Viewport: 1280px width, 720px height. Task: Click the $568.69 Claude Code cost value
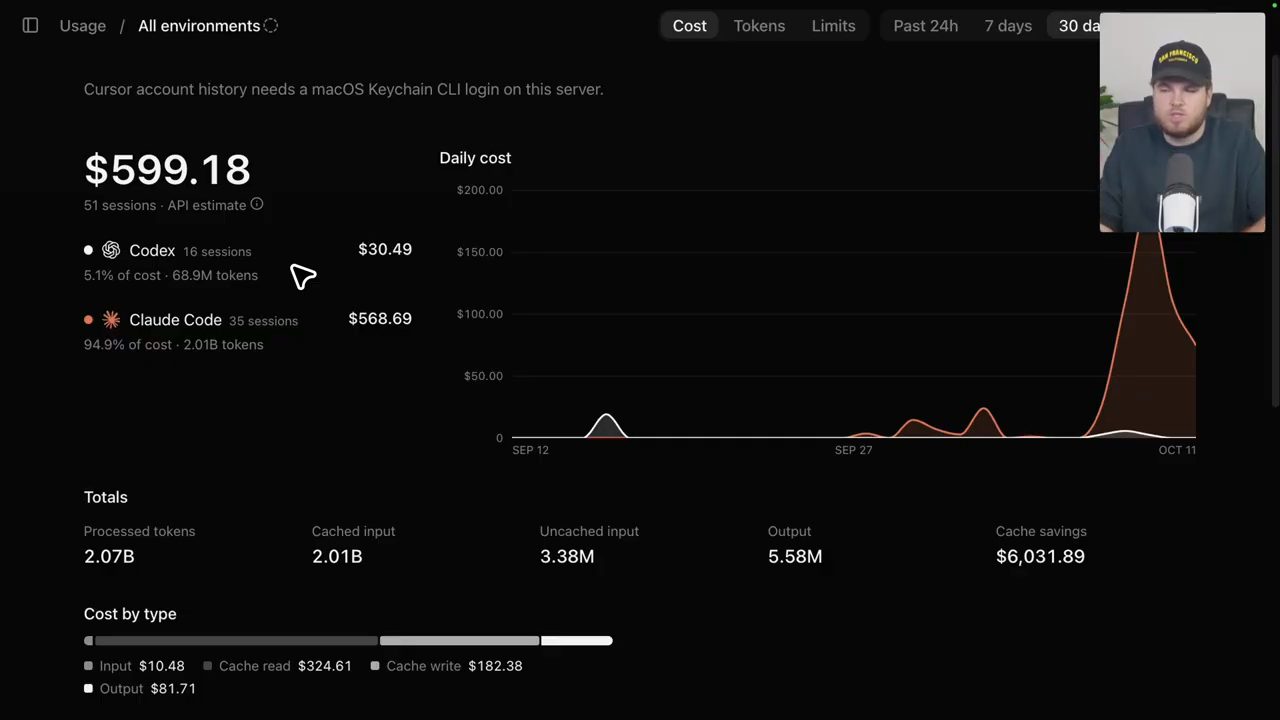click(x=380, y=318)
